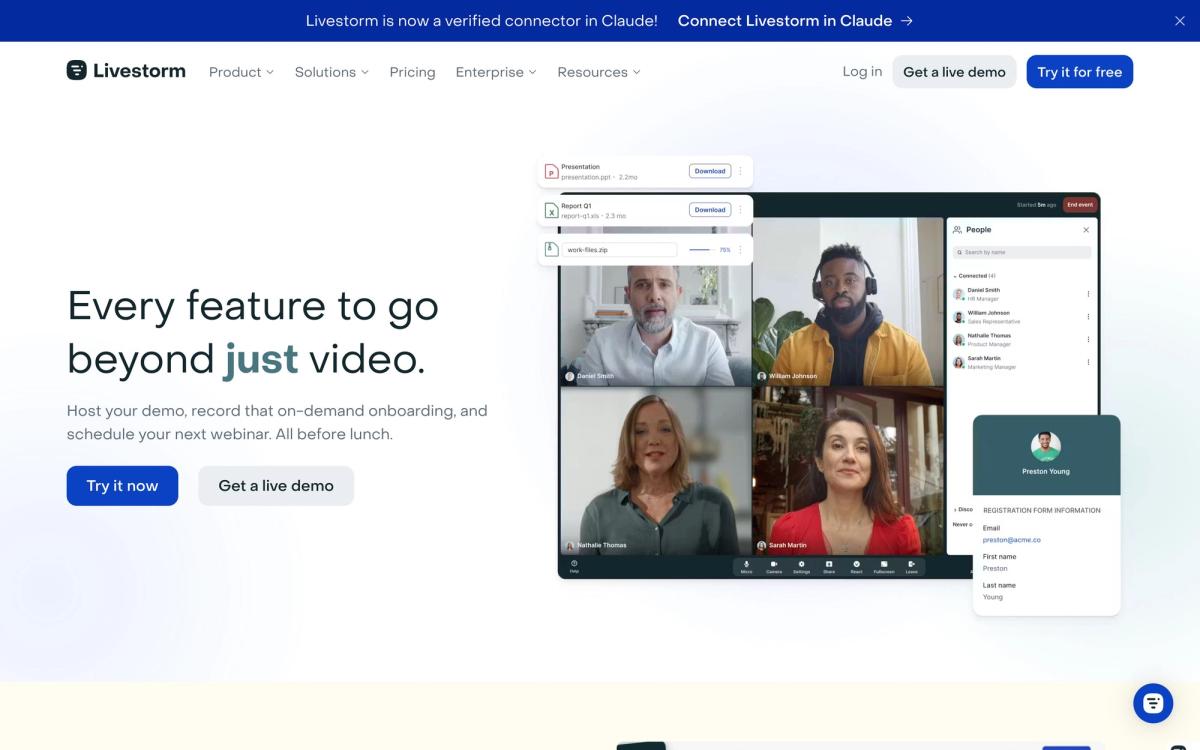Close the top announcement banner
The width and height of the screenshot is (1200, 750).
(x=1179, y=21)
